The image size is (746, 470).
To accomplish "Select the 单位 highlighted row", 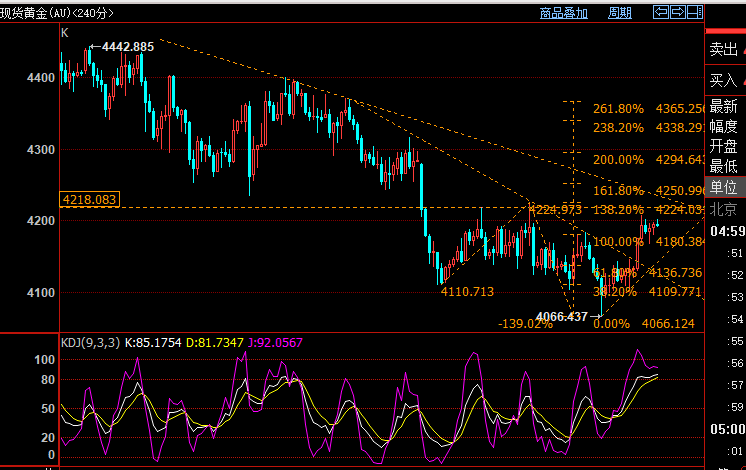I will coord(726,187).
